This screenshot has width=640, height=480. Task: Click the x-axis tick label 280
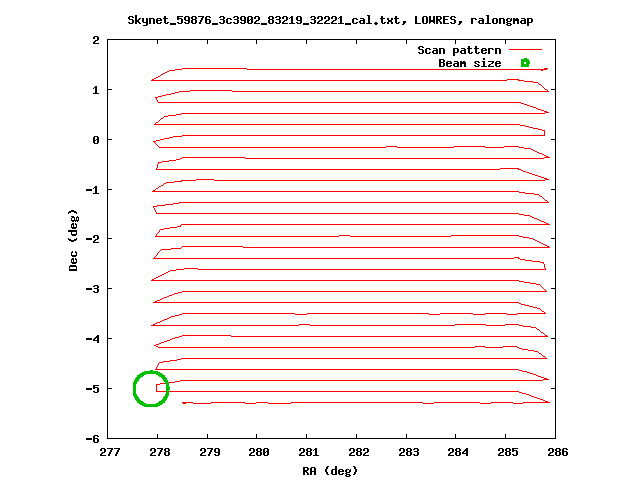[259, 452]
